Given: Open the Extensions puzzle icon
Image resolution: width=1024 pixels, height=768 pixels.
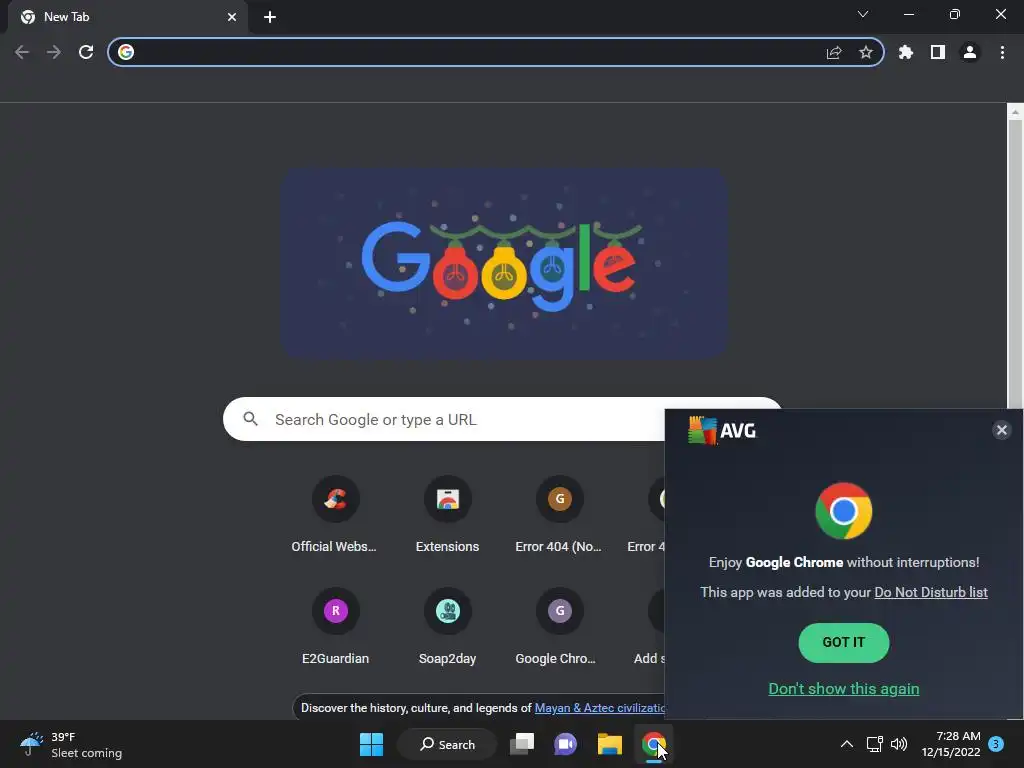Looking at the screenshot, I should [906, 52].
